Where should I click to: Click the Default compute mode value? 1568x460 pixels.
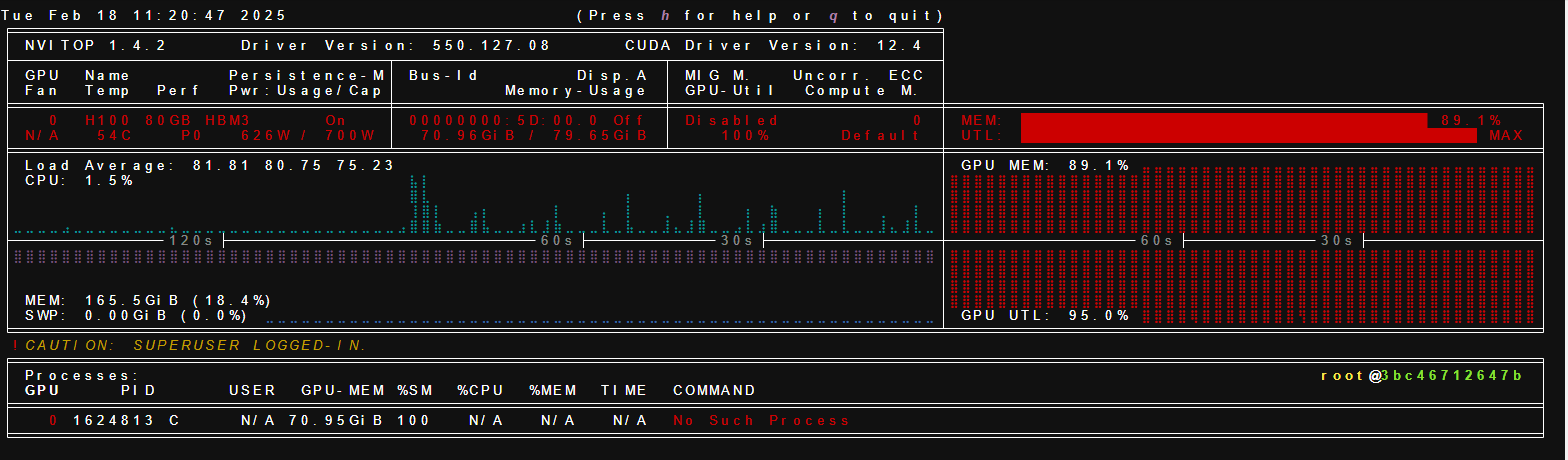(882, 136)
